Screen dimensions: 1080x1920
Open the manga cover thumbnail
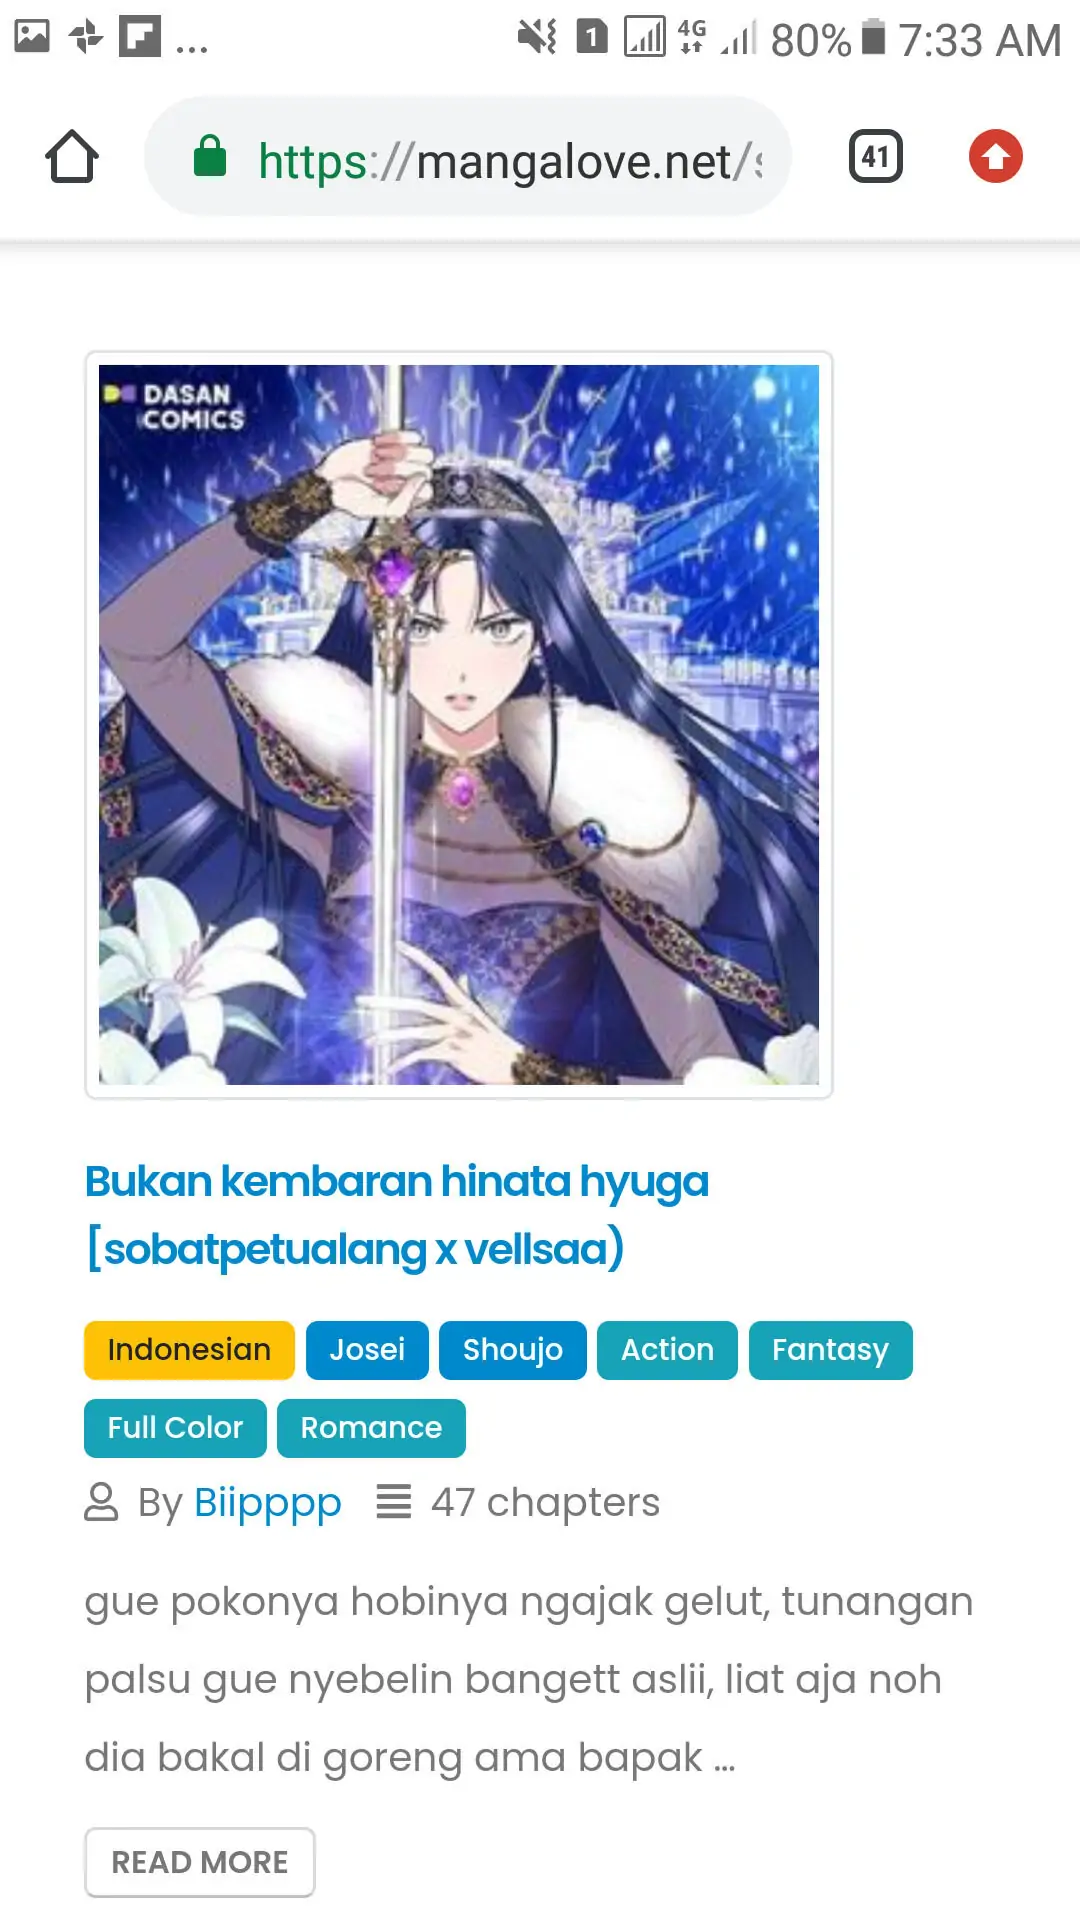coord(459,725)
